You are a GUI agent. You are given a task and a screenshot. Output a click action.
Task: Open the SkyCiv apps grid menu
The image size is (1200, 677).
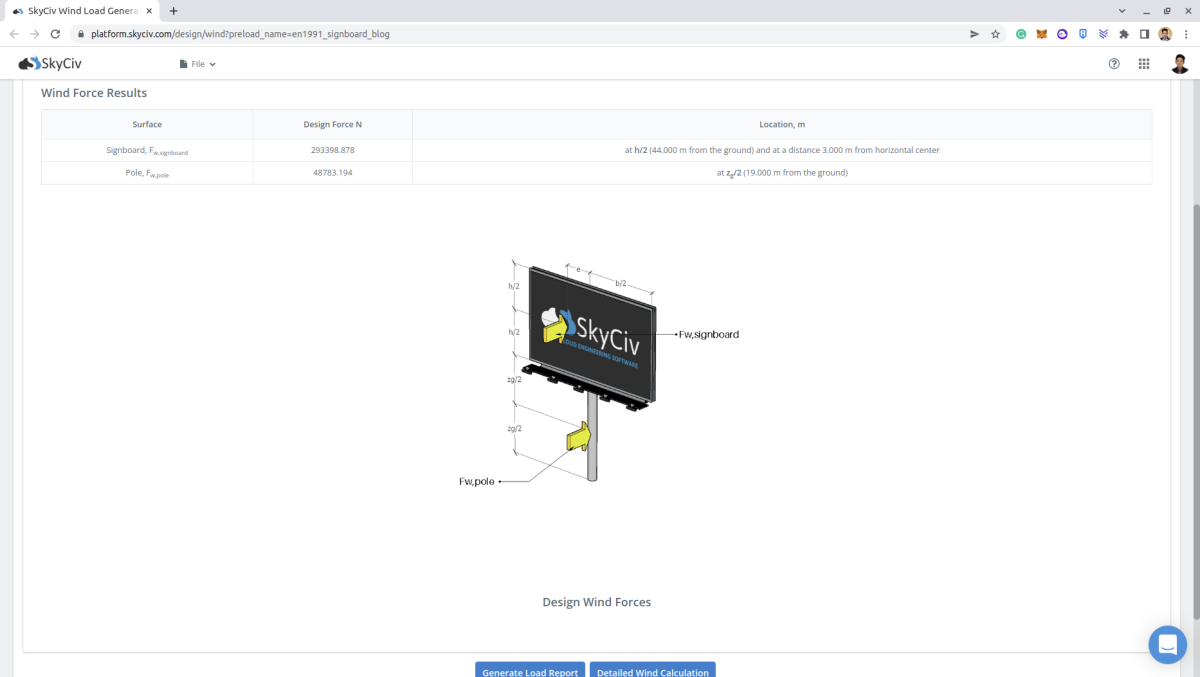point(1144,64)
